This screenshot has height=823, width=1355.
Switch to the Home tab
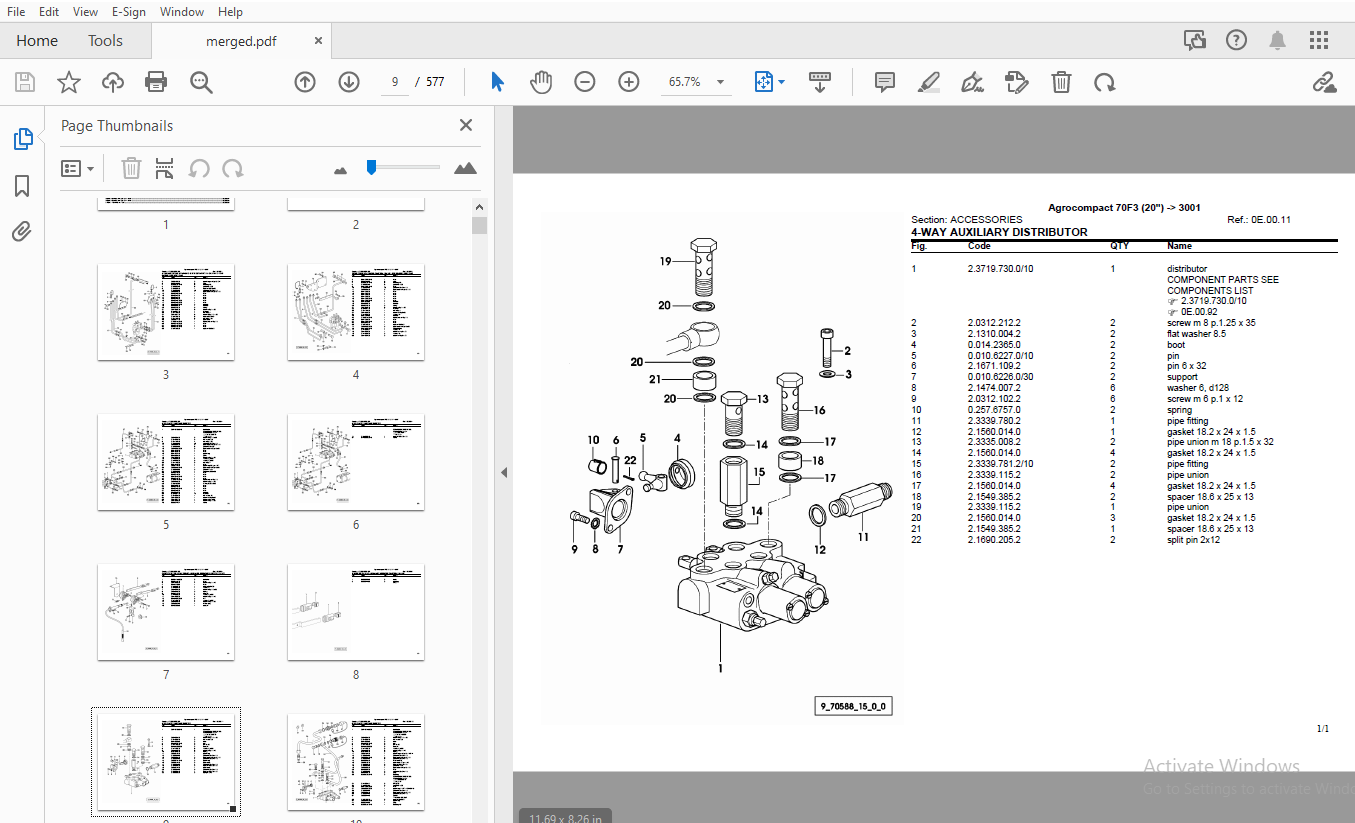tap(37, 41)
